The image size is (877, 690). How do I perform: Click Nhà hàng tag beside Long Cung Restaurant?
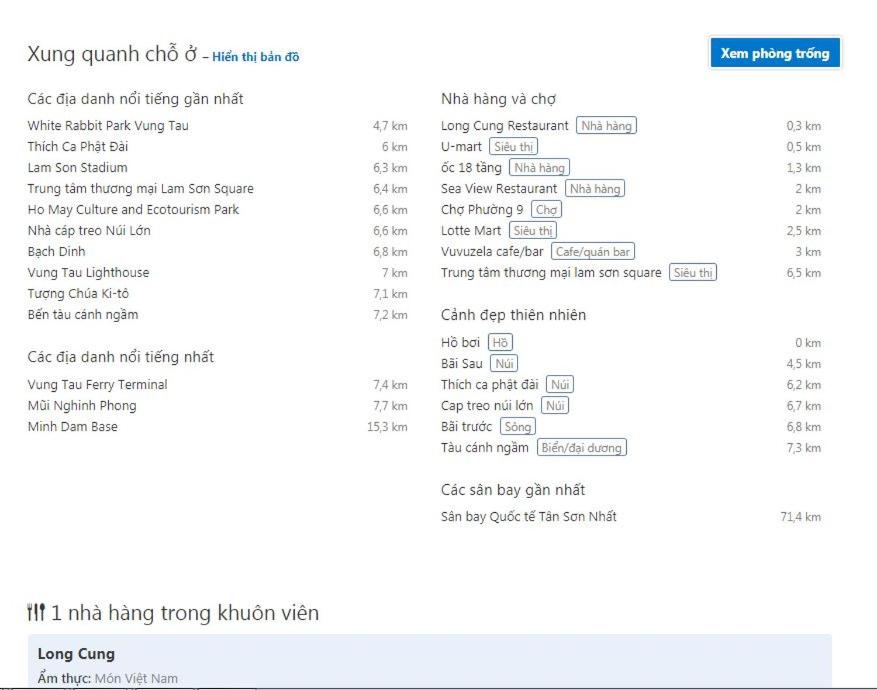point(606,126)
